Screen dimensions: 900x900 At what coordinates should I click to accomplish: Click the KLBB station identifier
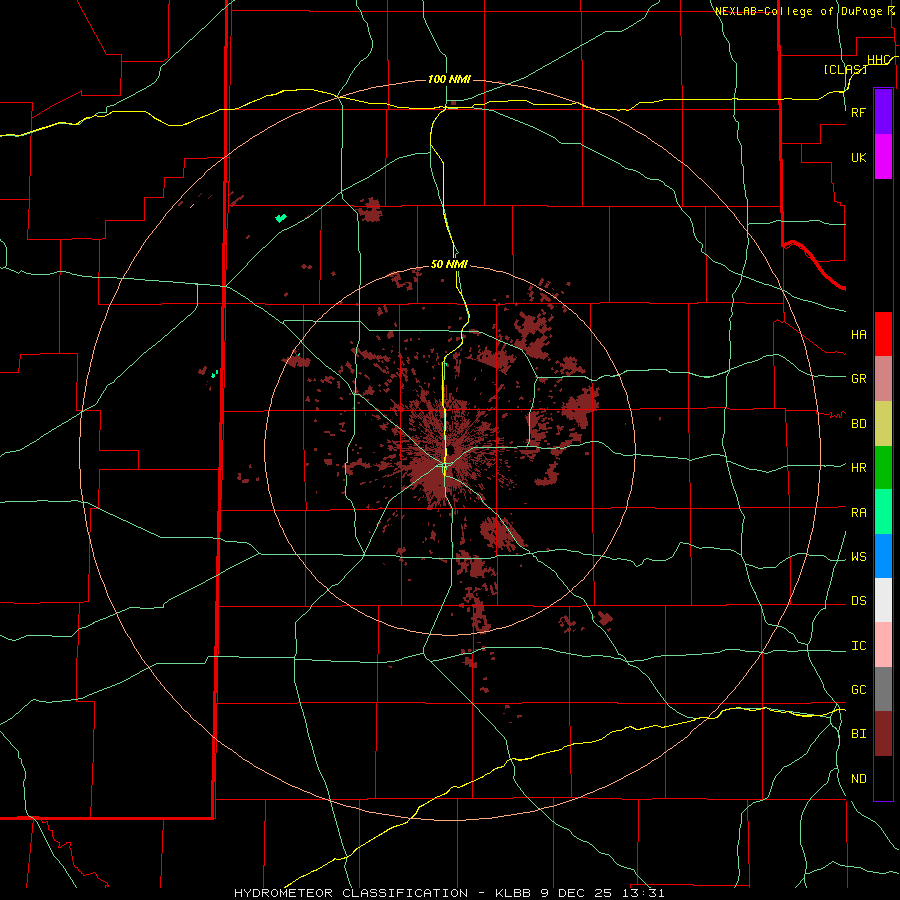(x=514, y=893)
